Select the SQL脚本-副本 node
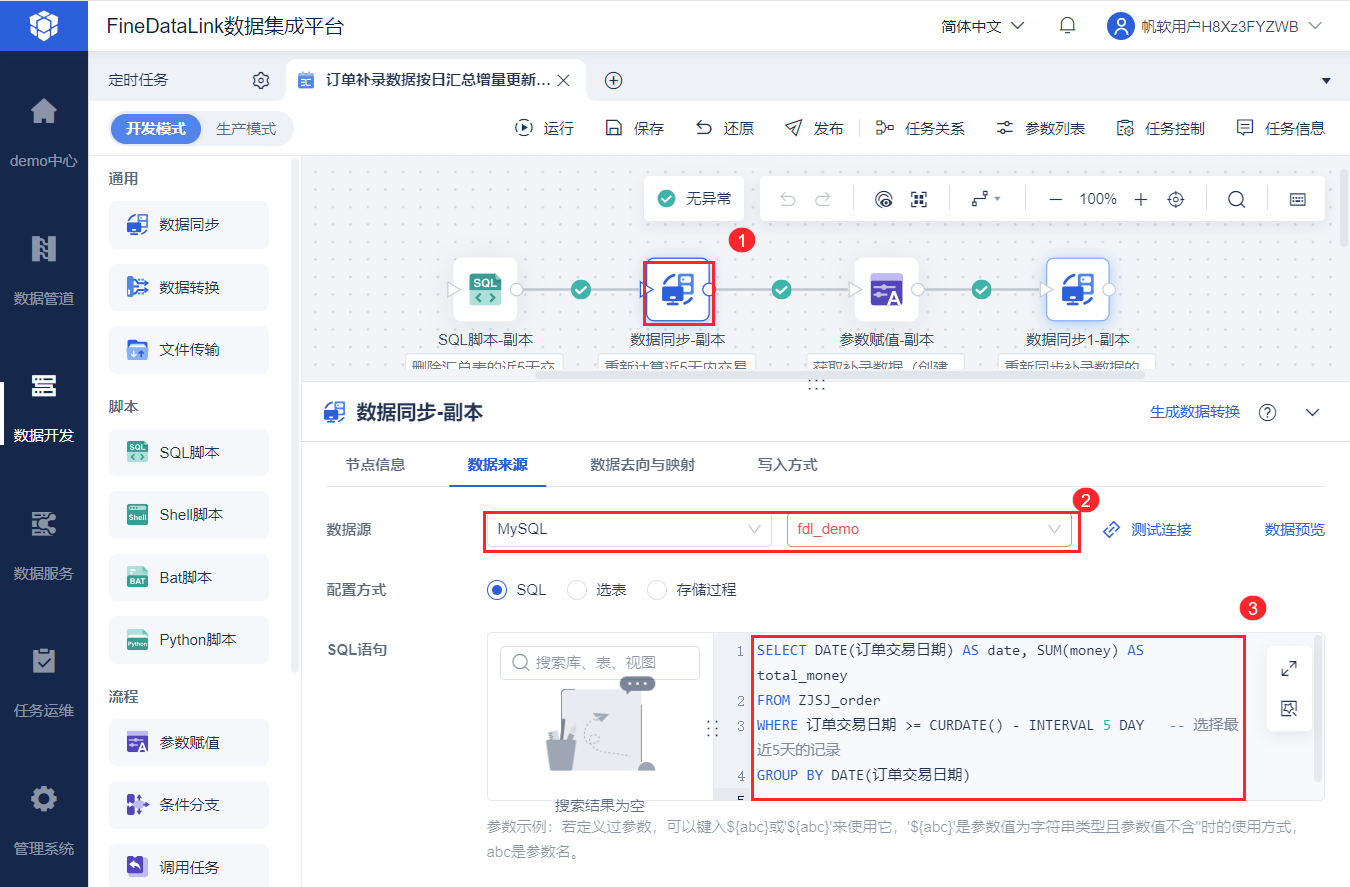 click(x=485, y=290)
